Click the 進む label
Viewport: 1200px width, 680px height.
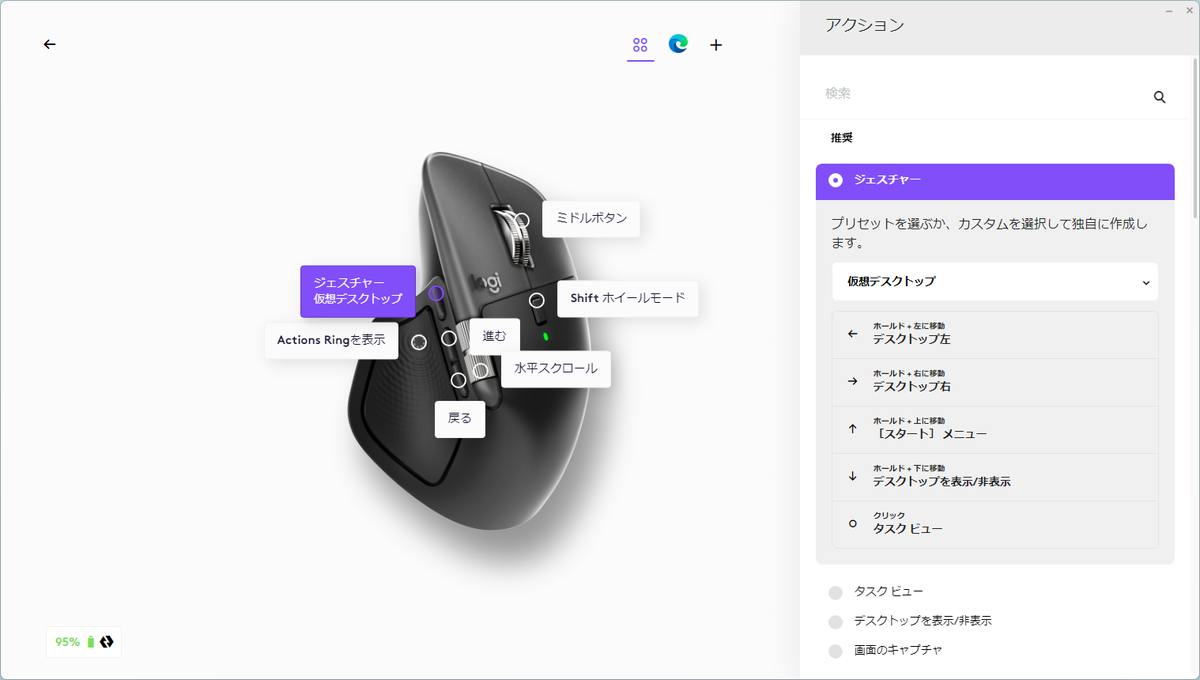(494, 336)
